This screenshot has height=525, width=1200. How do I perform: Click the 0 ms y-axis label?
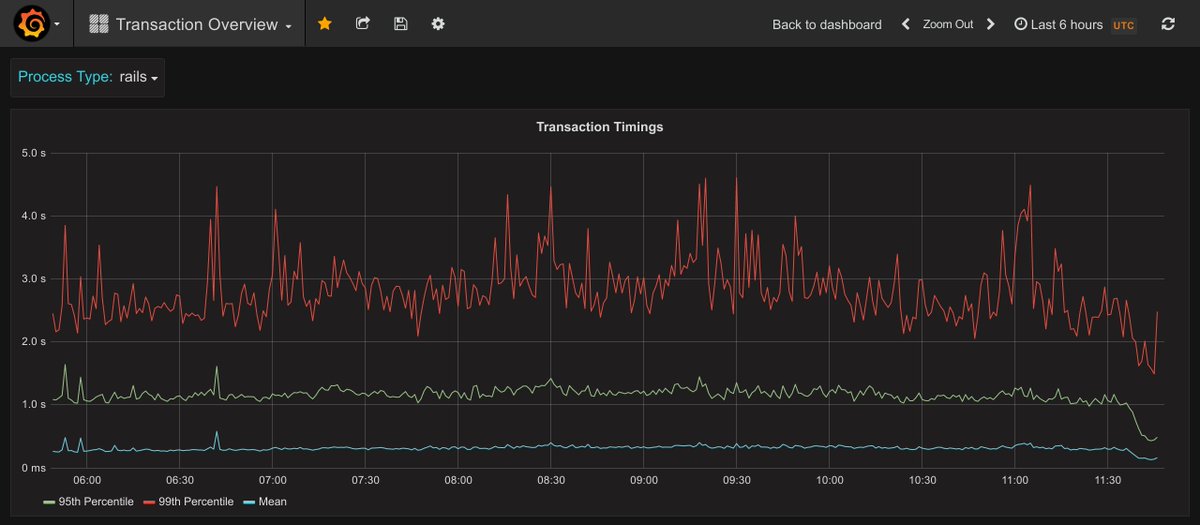34,468
